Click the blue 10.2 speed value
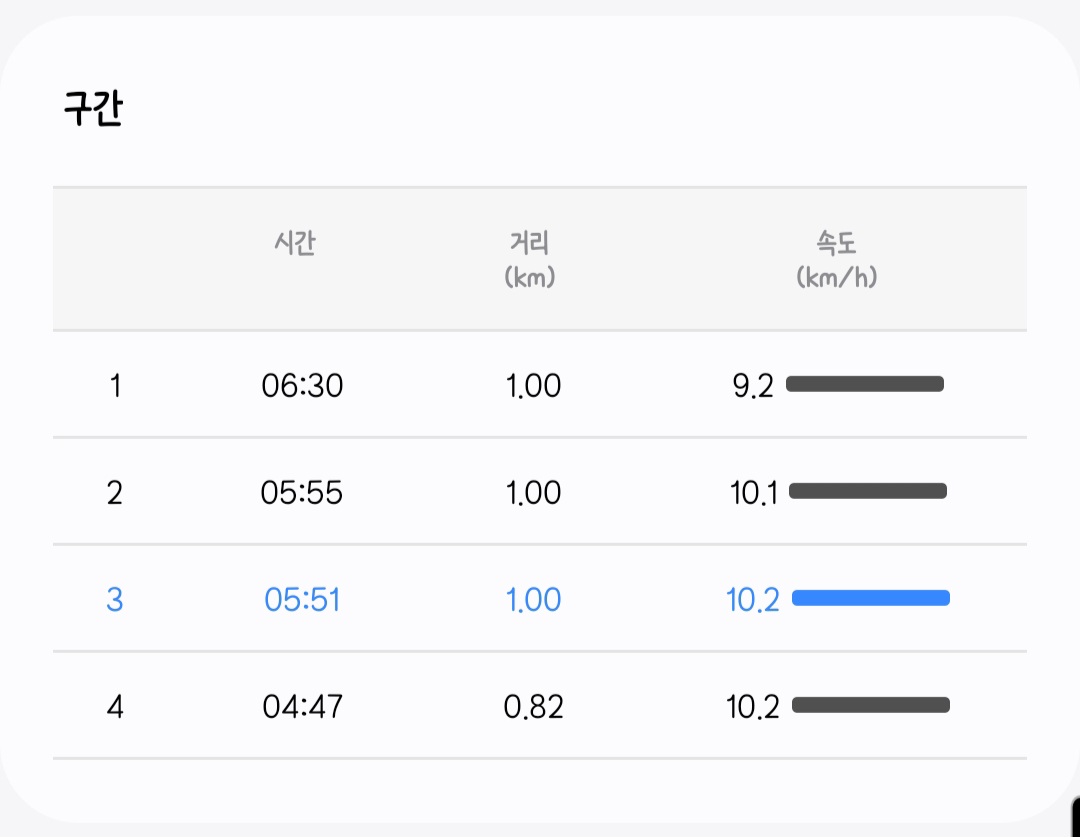Image resolution: width=1080 pixels, height=837 pixels. click(753, 600)
